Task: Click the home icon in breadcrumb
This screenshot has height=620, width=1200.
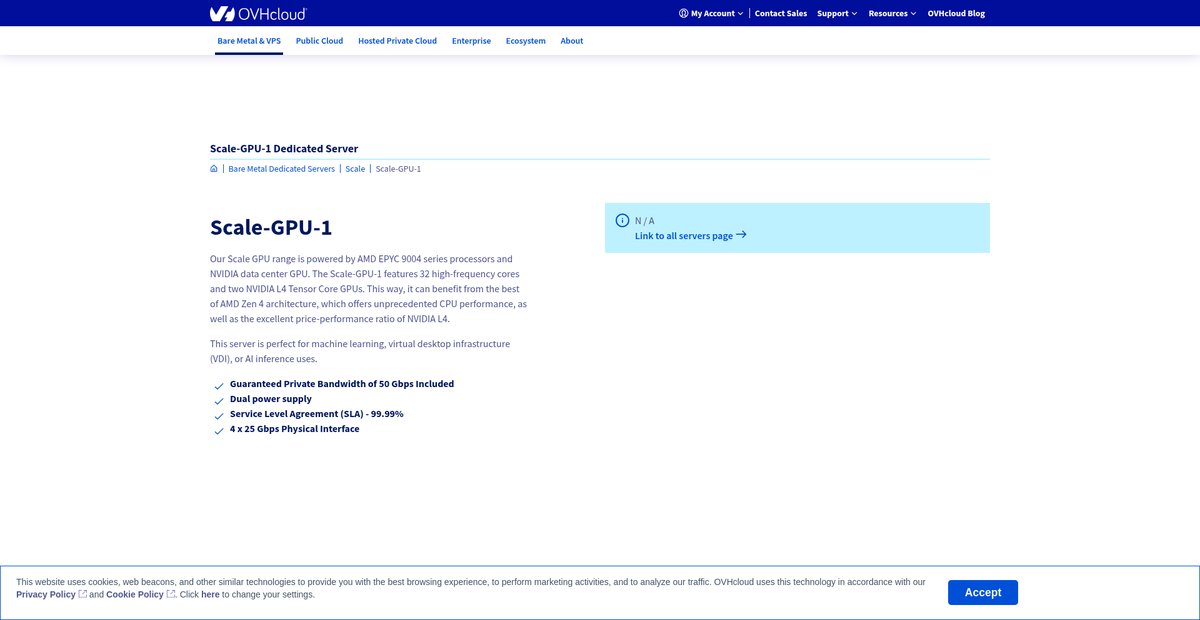Action: tap(214, 169)
